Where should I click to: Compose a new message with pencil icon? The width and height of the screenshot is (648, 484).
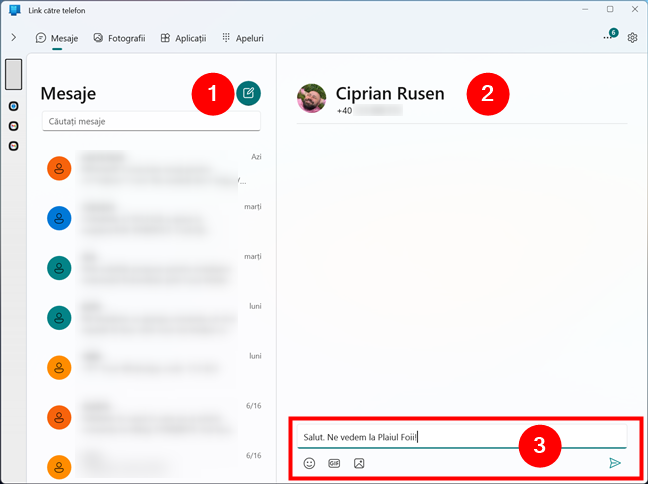[x=248, y=93]
